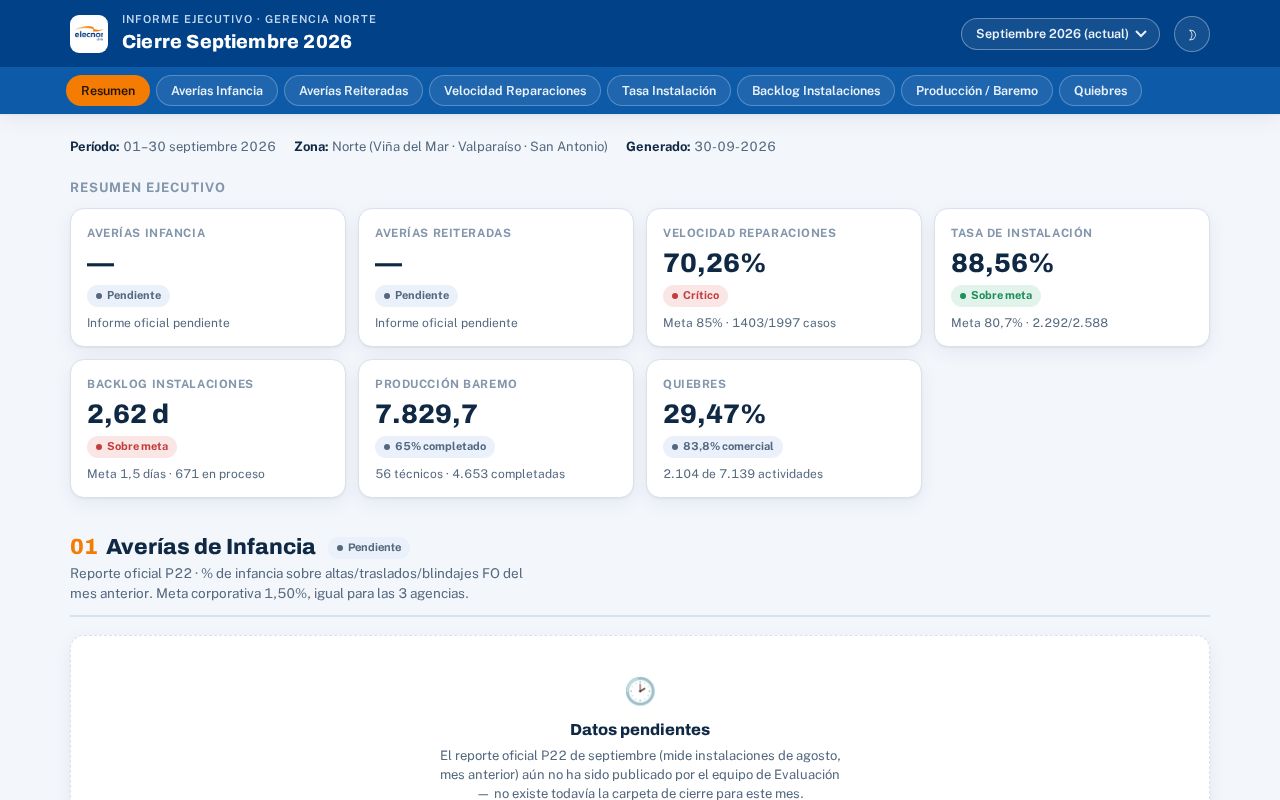Switch to Backlog Instalaciones tab
The height and width of the screenshot is (800, 1280).
[x=816, y=91]
